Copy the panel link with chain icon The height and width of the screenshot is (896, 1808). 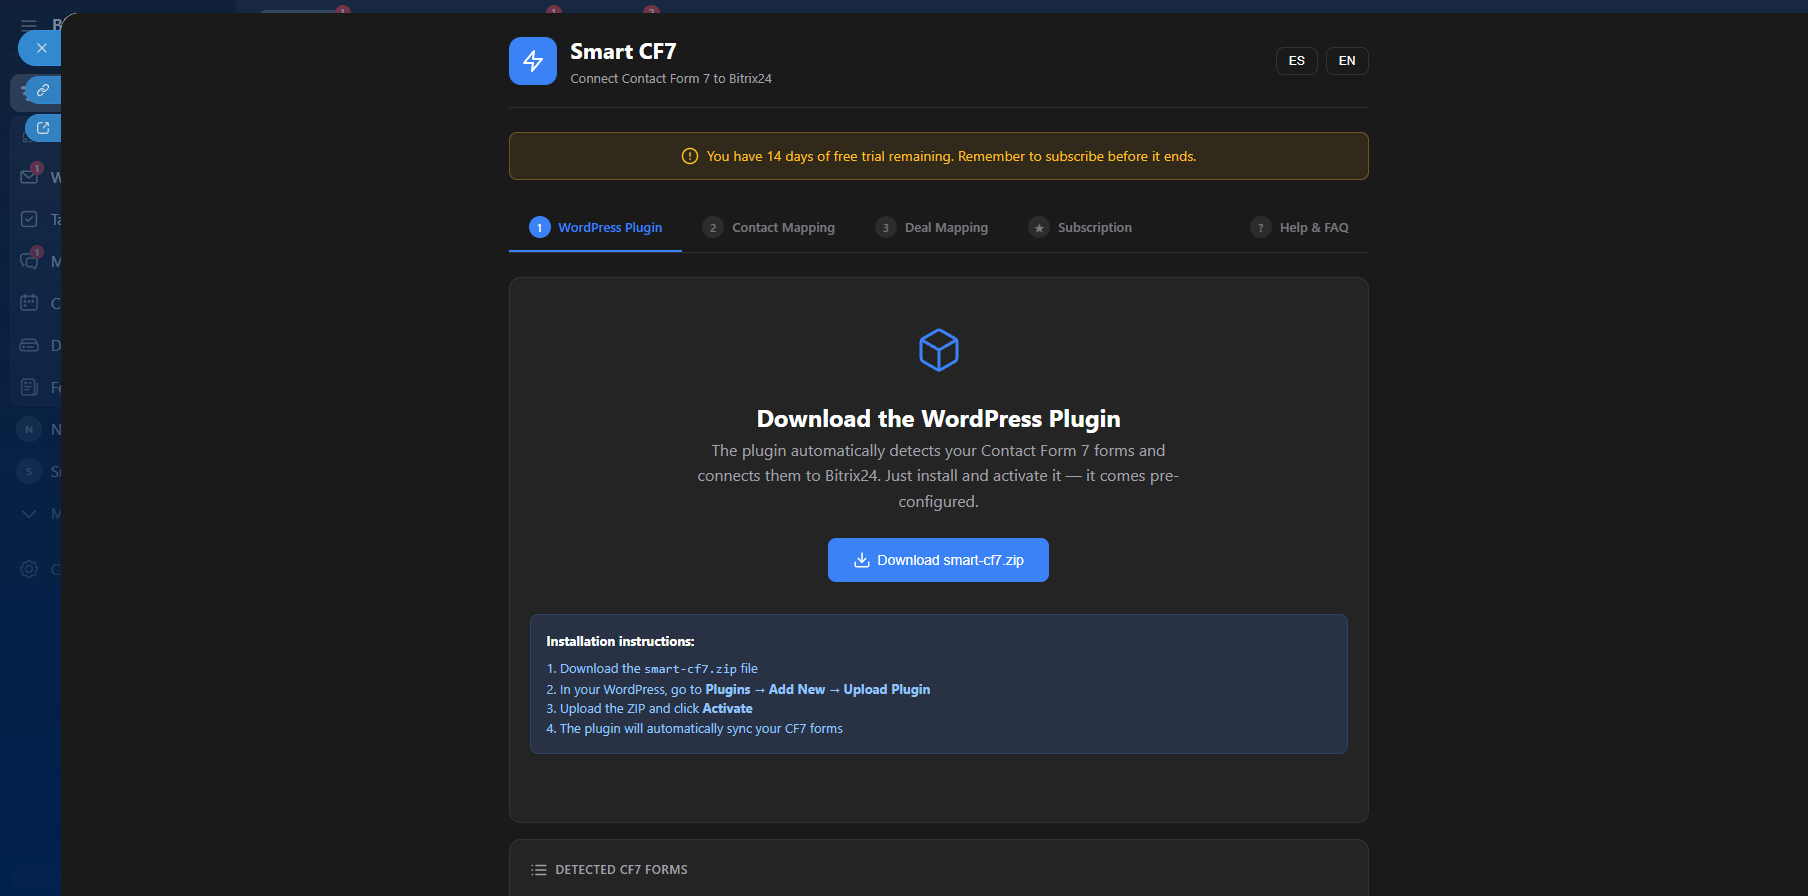43,90
